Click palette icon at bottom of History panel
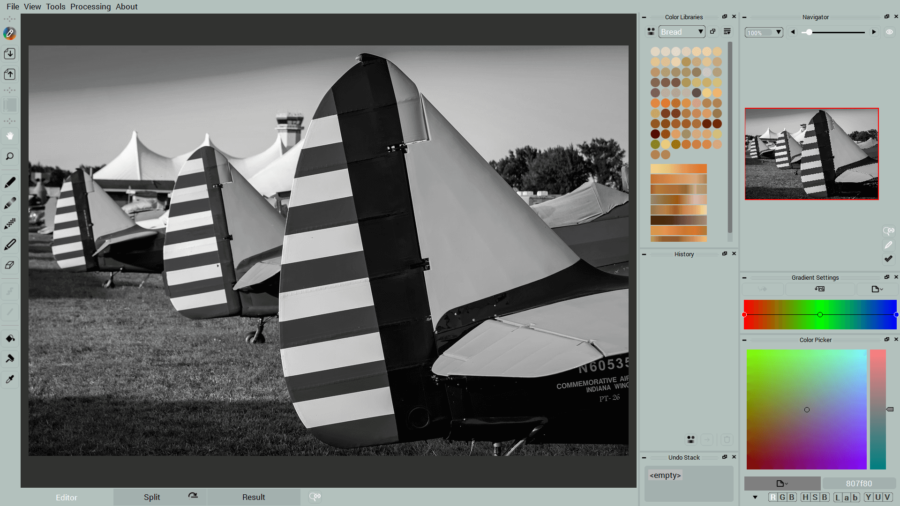Screen dimensions: 900x506 (x=690, y=439)
